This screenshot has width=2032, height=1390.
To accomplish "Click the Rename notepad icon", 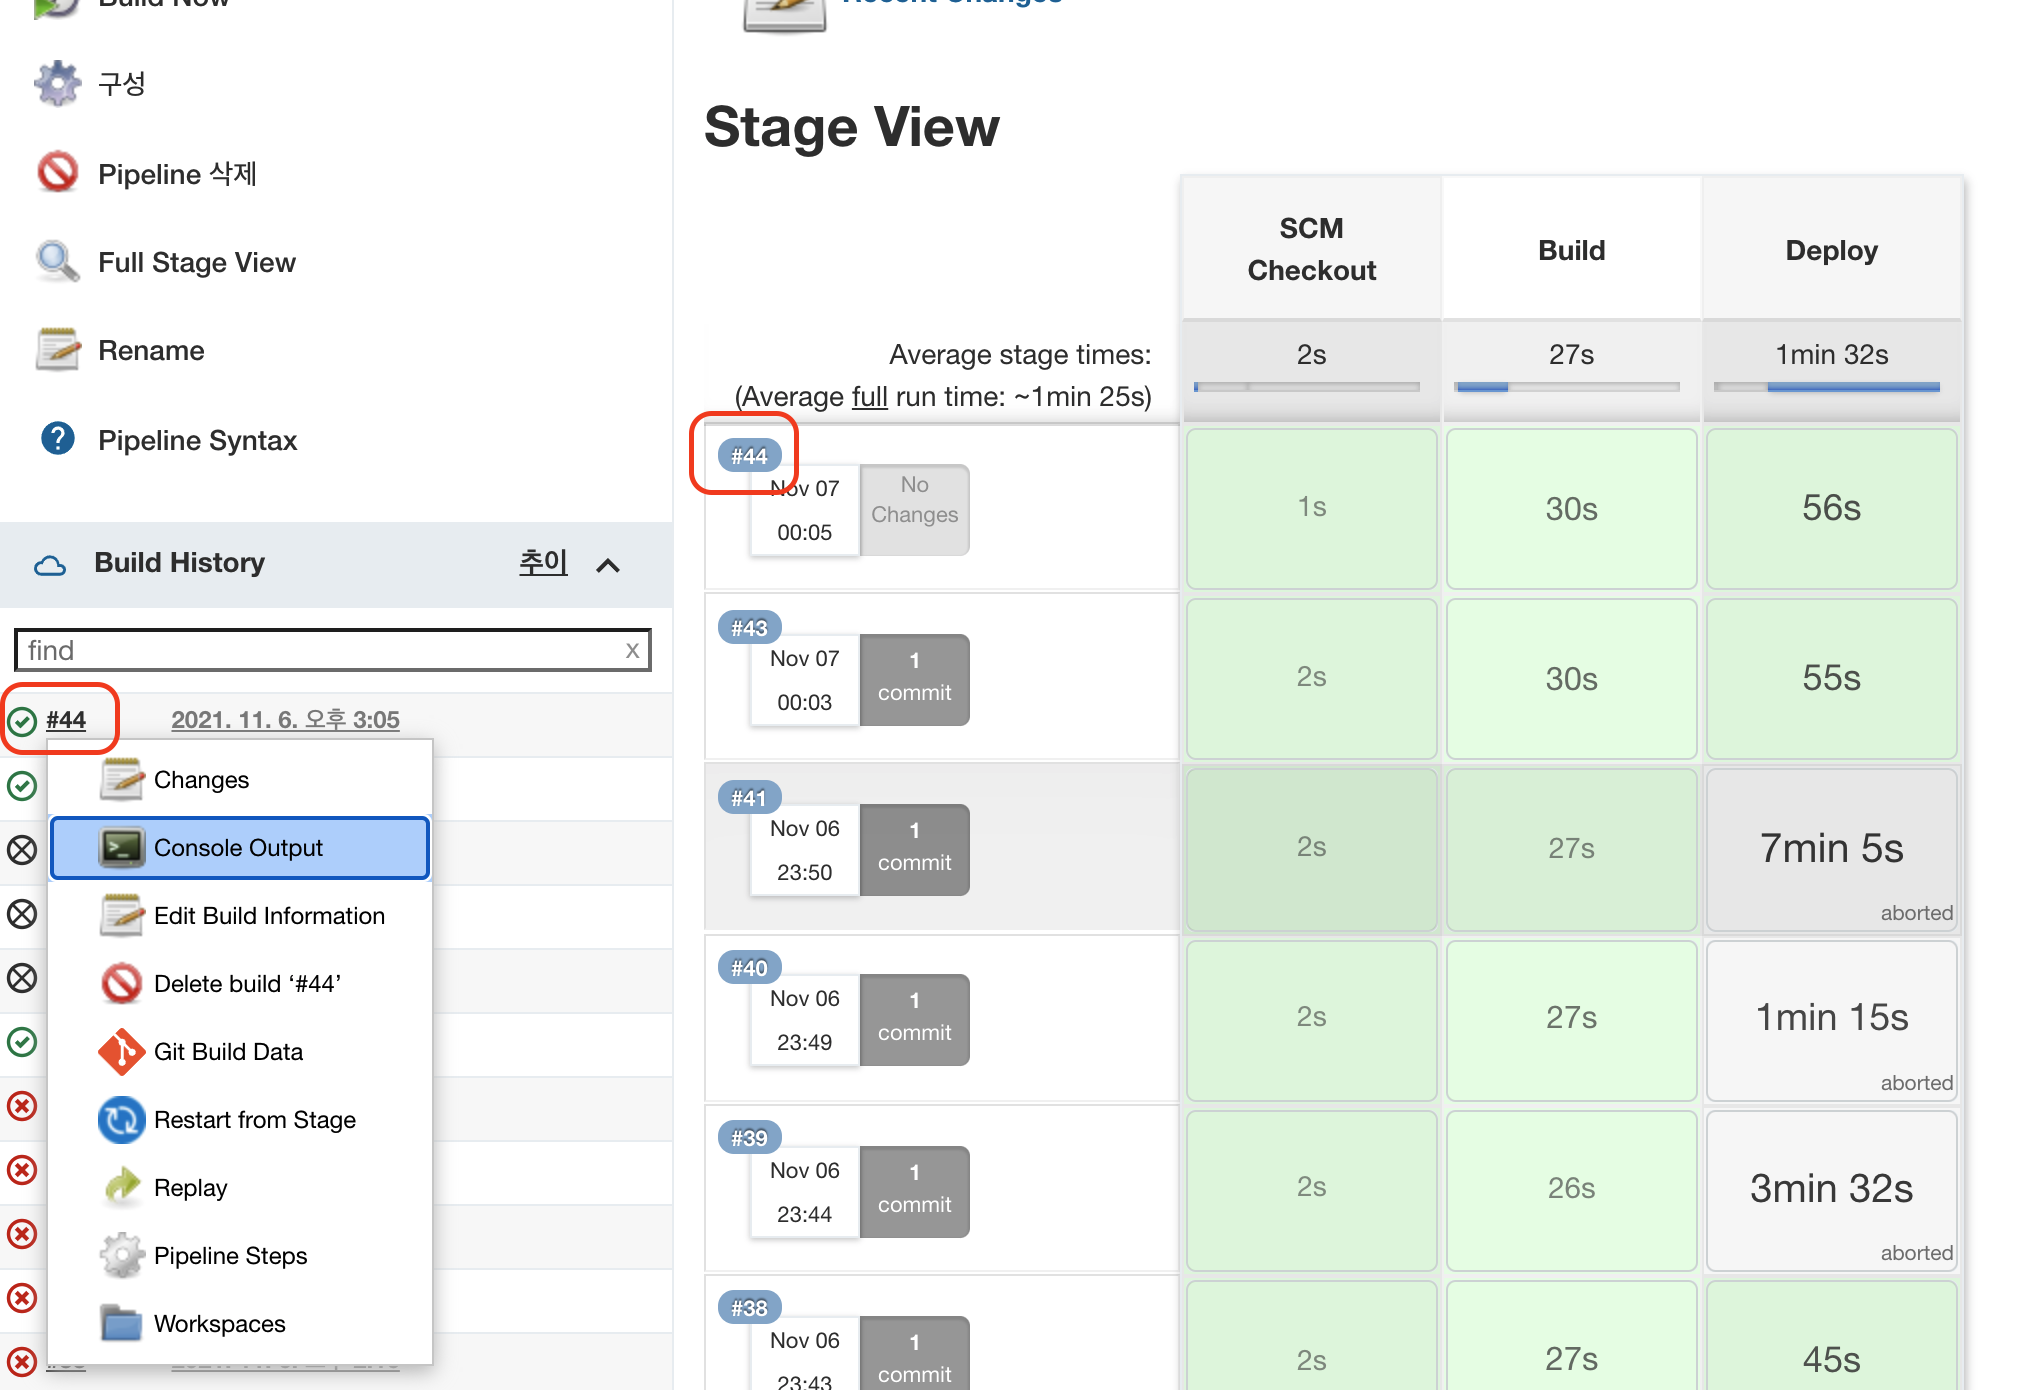I will point(57,350).
